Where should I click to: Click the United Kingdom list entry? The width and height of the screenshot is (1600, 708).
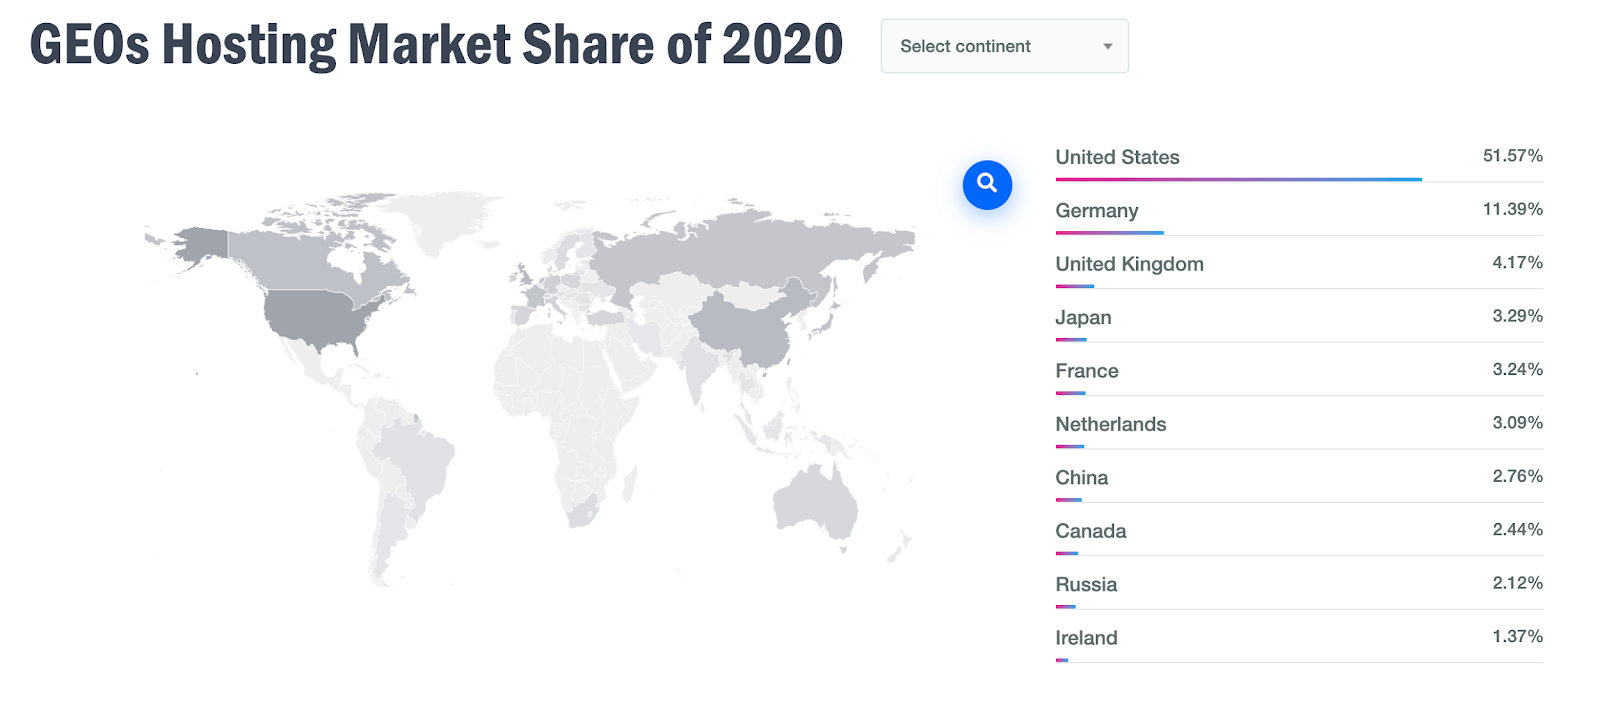click(1129, 264)
